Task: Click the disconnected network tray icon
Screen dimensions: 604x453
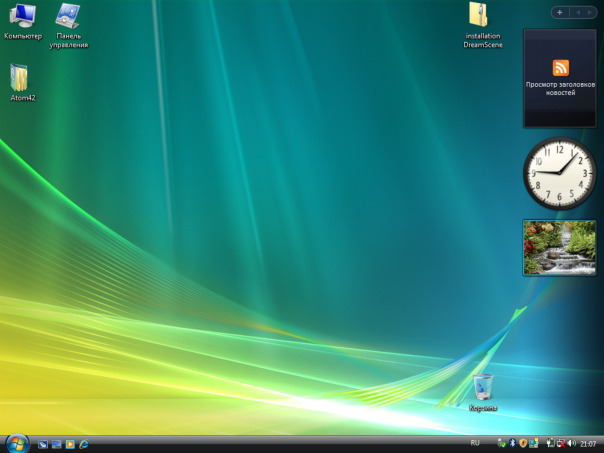Action: (x=560, y=443)
